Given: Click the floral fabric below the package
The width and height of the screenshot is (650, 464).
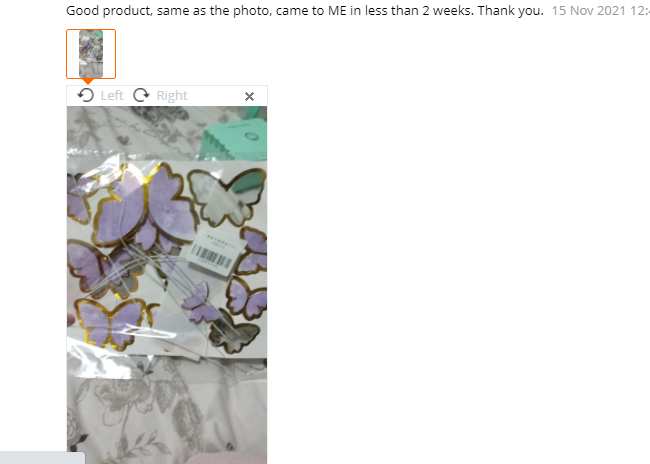Looking at the screenshot, I should (x=167, y=411).
